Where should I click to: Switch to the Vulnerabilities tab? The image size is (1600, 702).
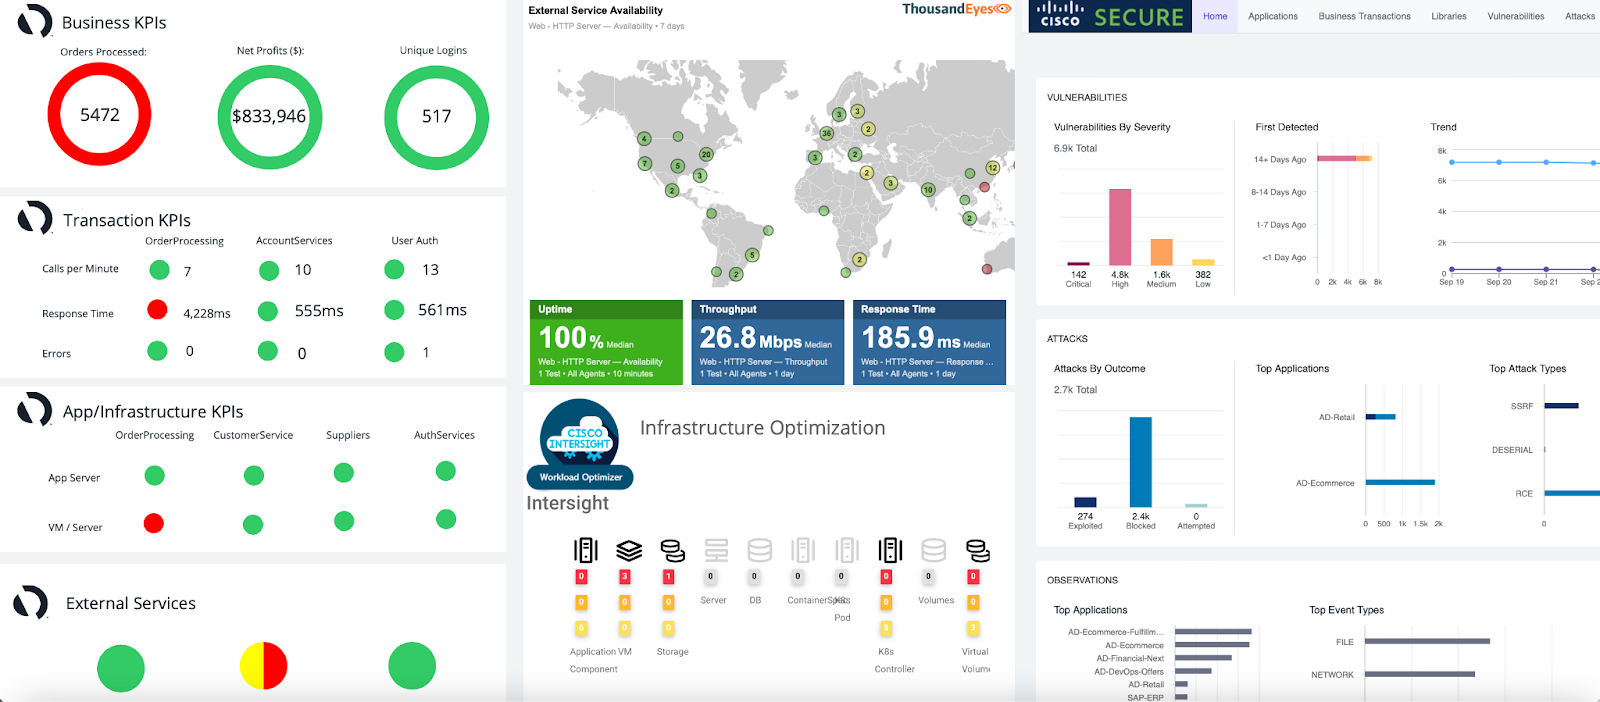(1516, 16)
